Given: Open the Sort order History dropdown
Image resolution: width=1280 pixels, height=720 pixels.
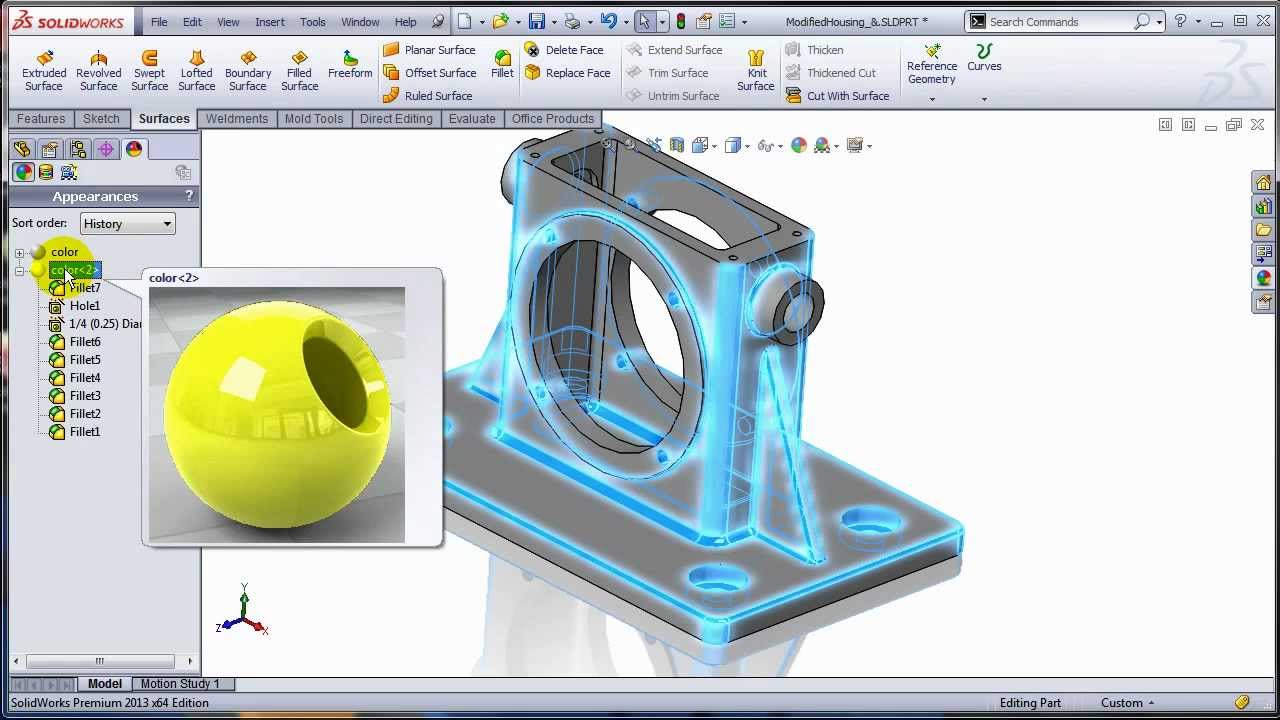Looking at the screenshot, I should pos(127,224).
